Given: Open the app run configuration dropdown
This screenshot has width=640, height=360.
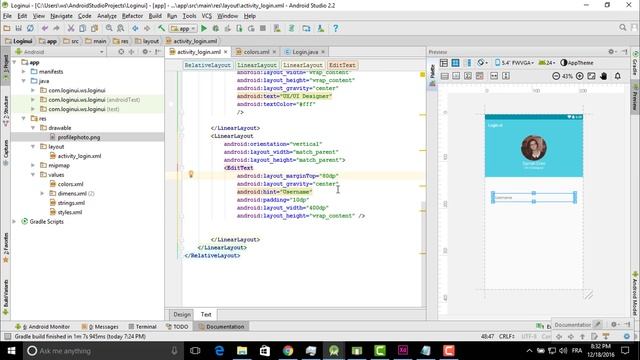Looking at the screenshot, I should coord(183,29).
